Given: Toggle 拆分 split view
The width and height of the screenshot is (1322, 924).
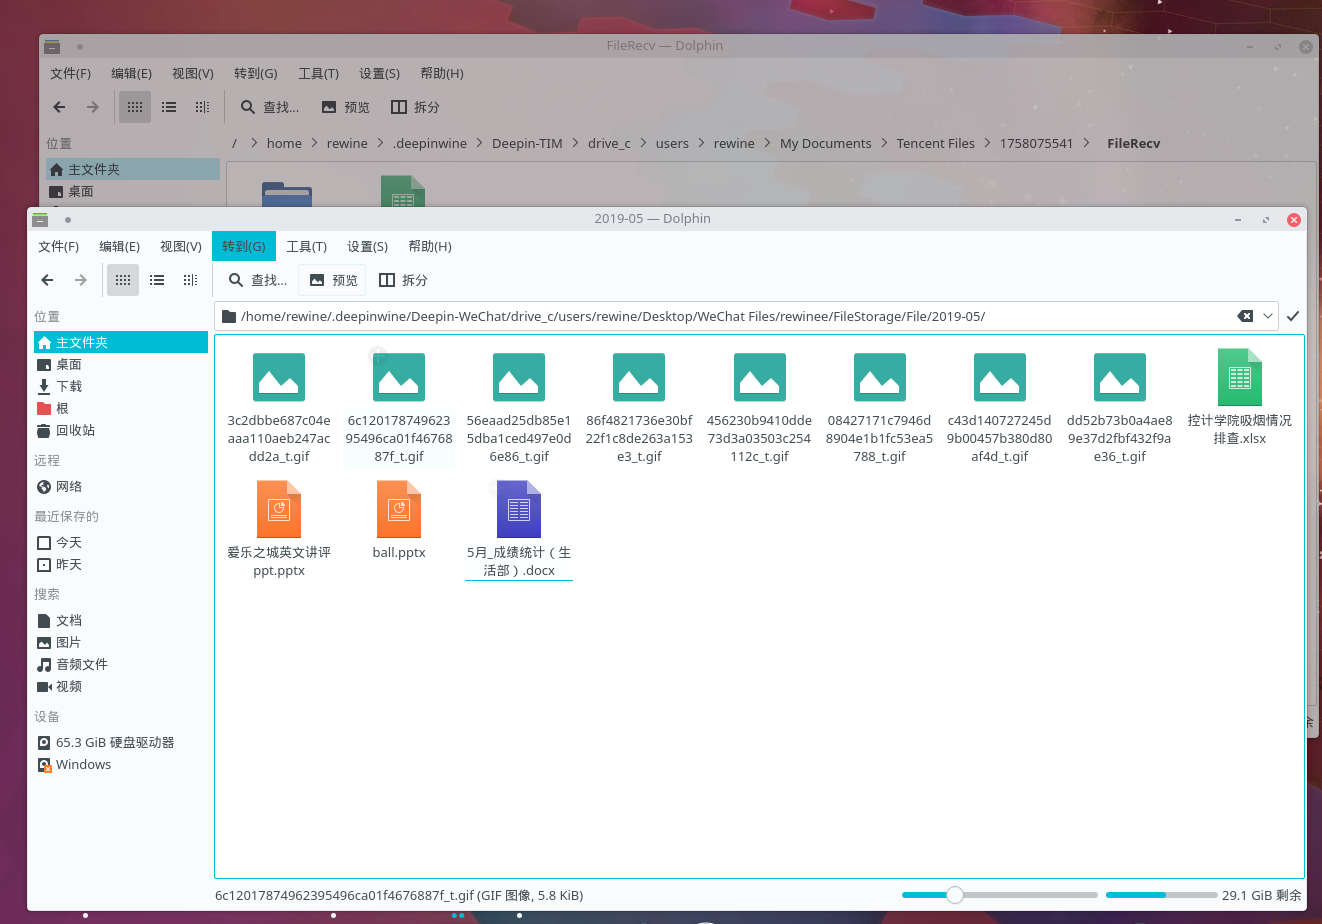Looking at the screenshot, I should pos(403,280).
